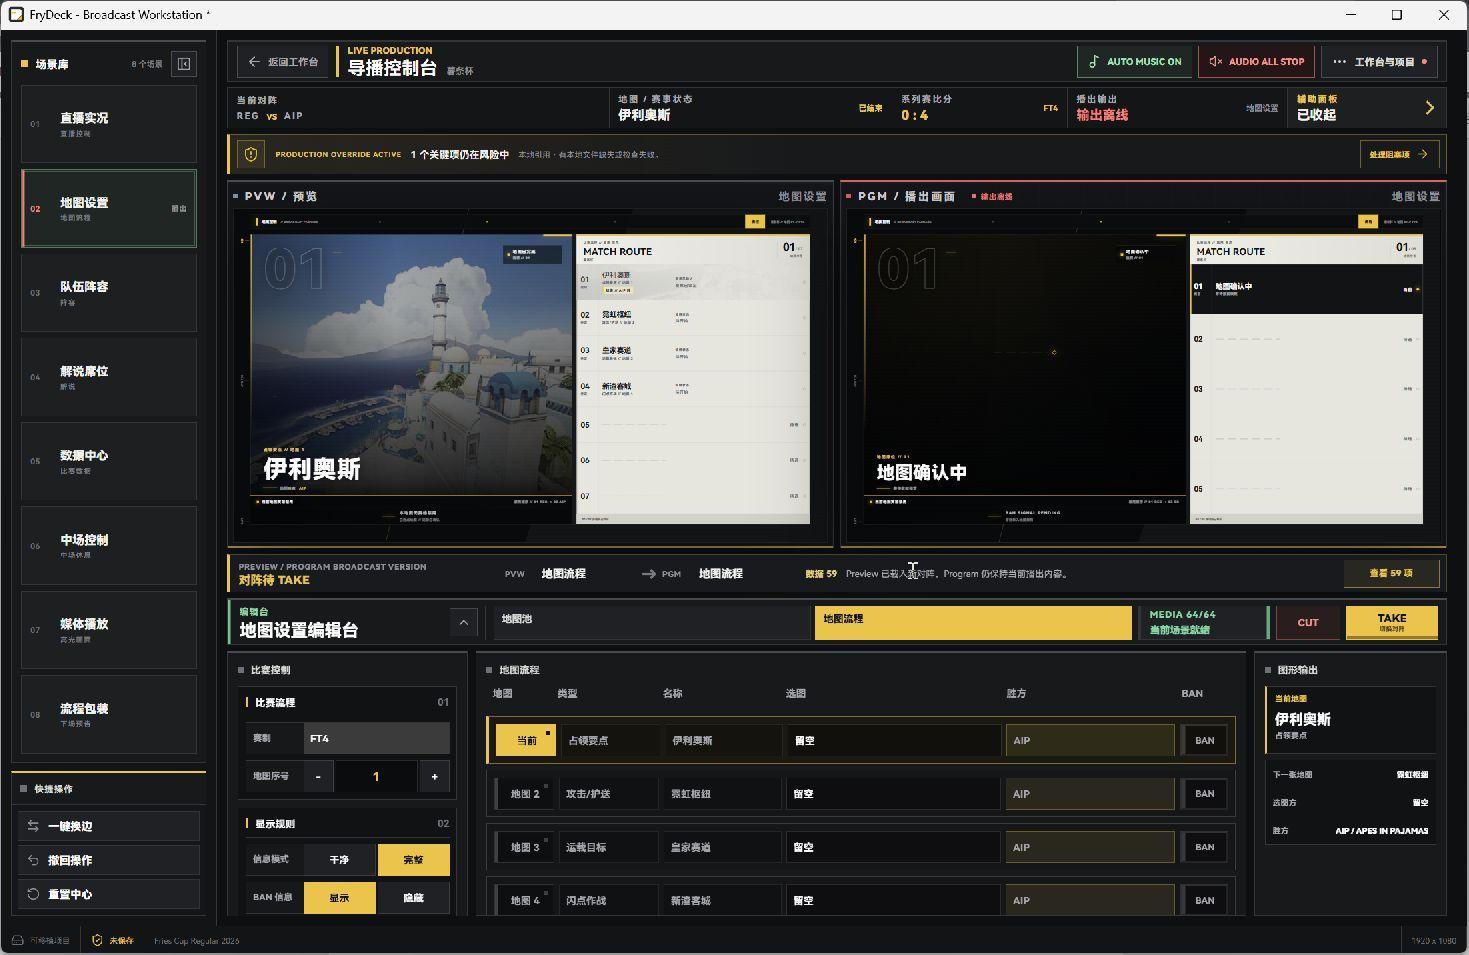This screenshot has width=1469, height=955.
Task: Click 处理阻塞项 button in warning banner
Action: click(x=1399, y=155)
